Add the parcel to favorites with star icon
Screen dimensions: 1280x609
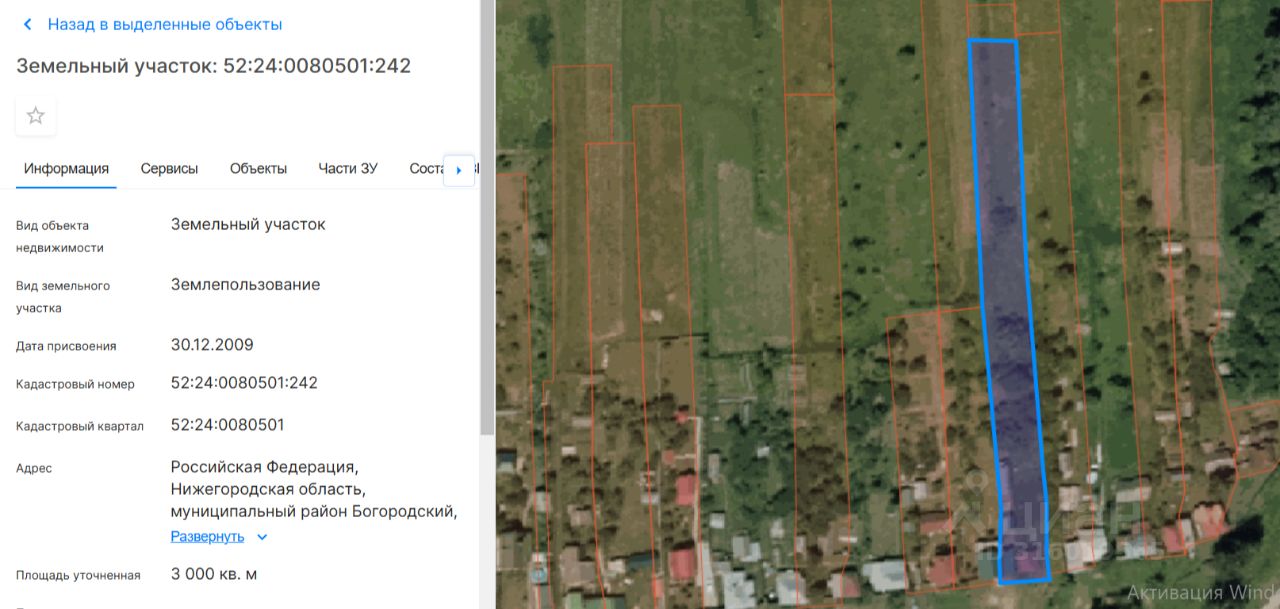click(x=36, y=116)
